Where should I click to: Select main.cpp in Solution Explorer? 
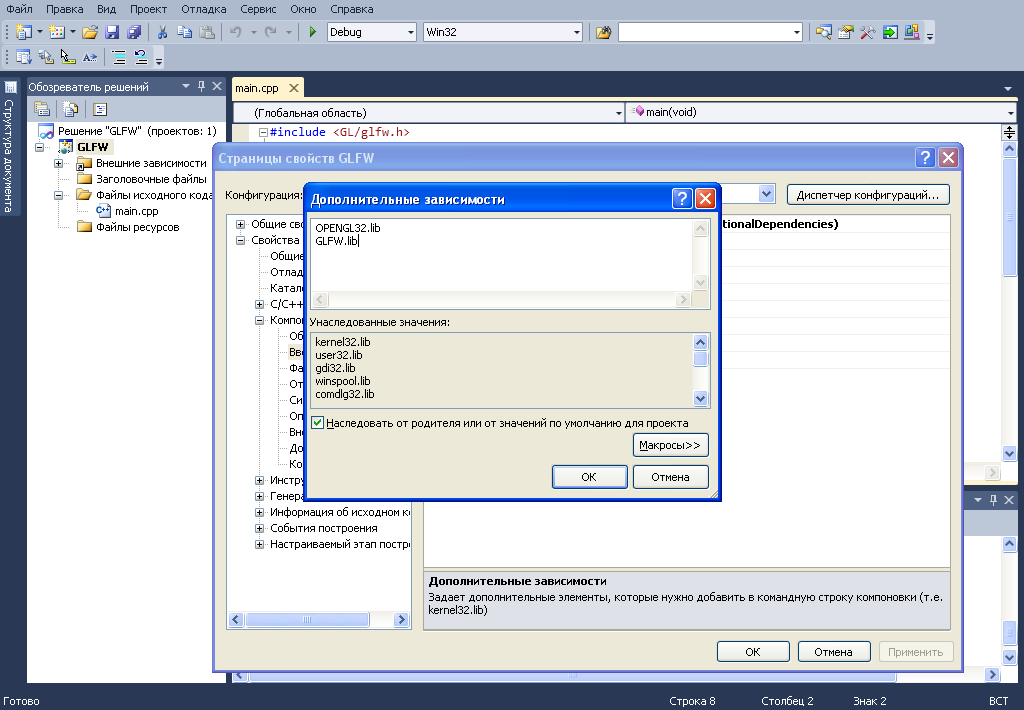[x=136, y=211]
